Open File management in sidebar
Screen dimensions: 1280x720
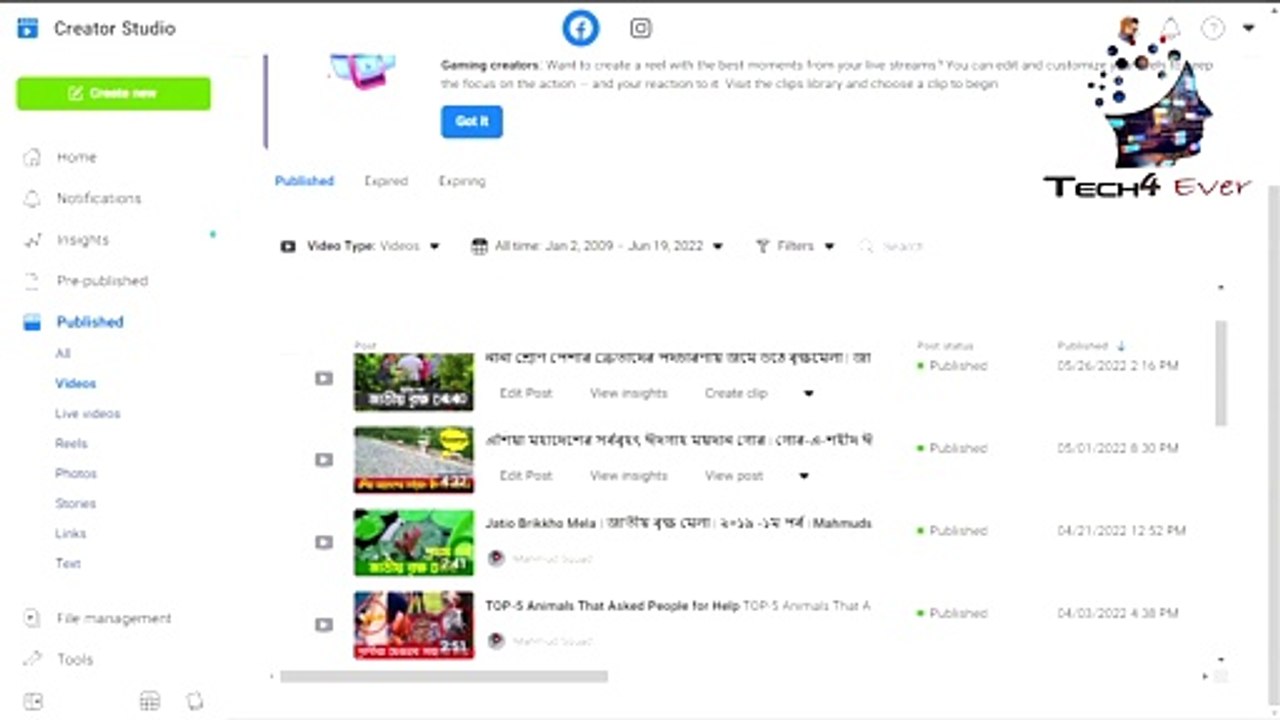[114, 618]
